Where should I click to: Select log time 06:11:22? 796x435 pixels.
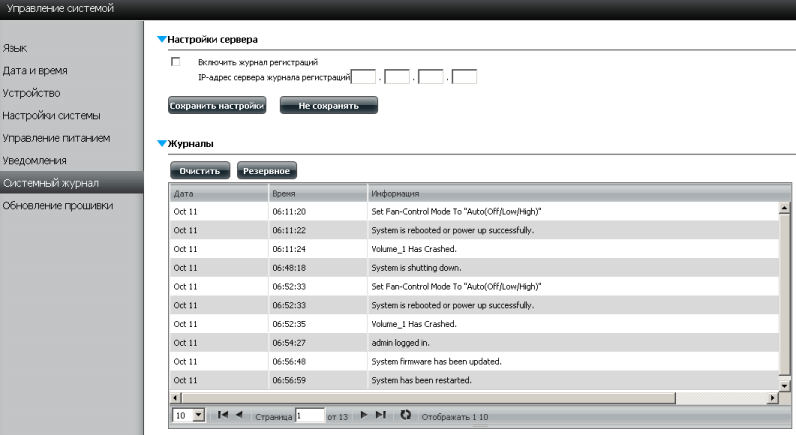289,230
